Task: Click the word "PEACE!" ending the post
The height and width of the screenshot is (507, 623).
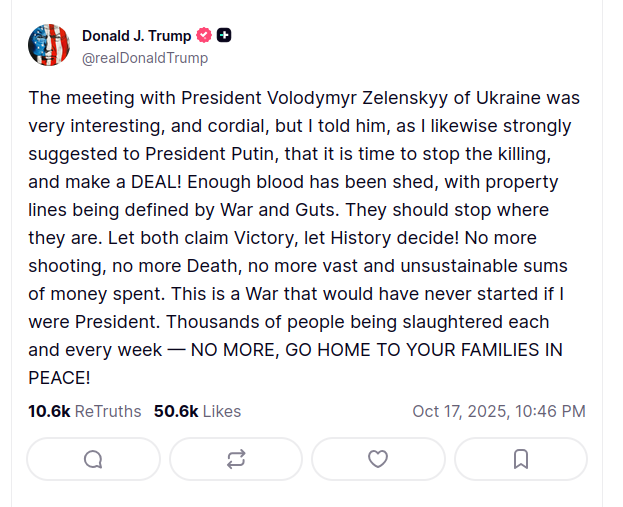Action: [x=60, y=378]
